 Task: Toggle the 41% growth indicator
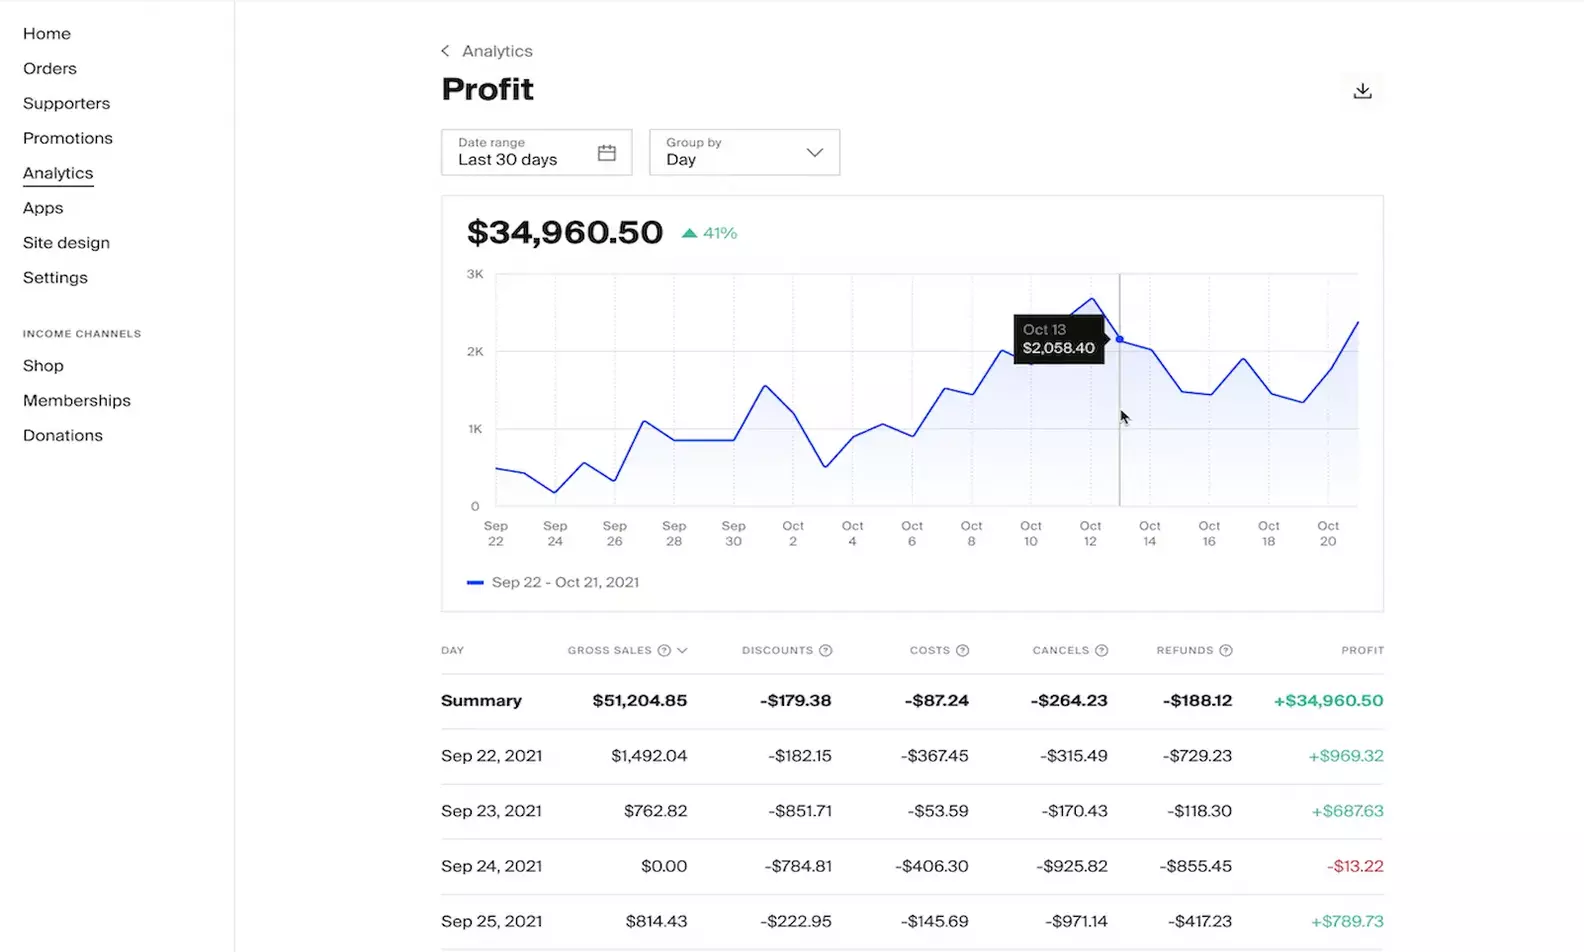pyautogui.click(x=709, y=232)
